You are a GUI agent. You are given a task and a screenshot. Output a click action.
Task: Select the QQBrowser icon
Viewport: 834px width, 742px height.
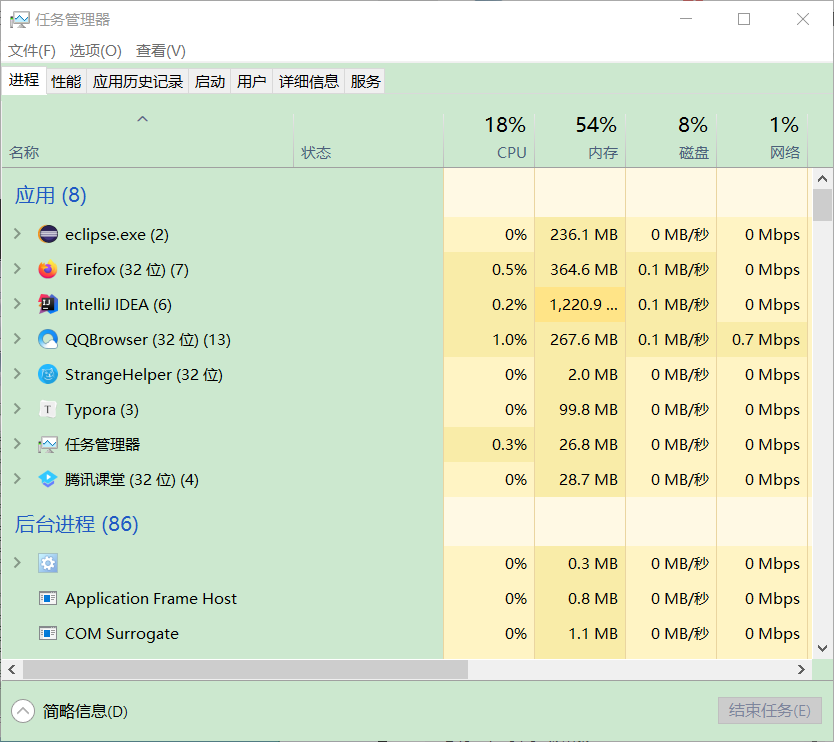point(48,339)
